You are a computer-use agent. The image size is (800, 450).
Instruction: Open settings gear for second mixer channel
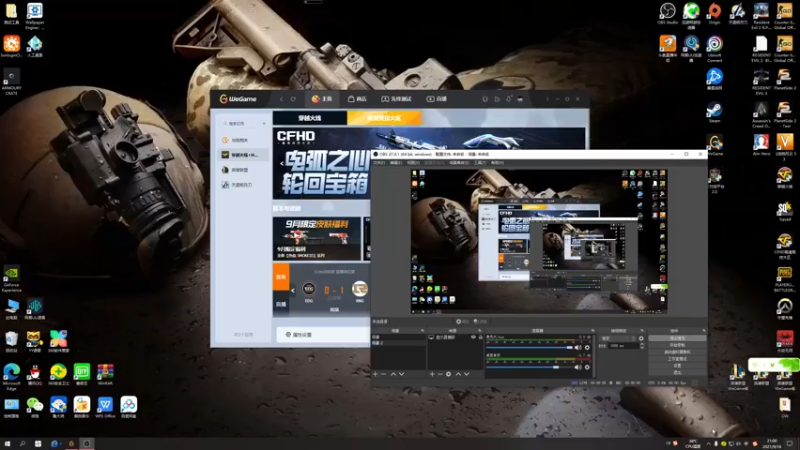pyautogui.click(x=587, y=367)
